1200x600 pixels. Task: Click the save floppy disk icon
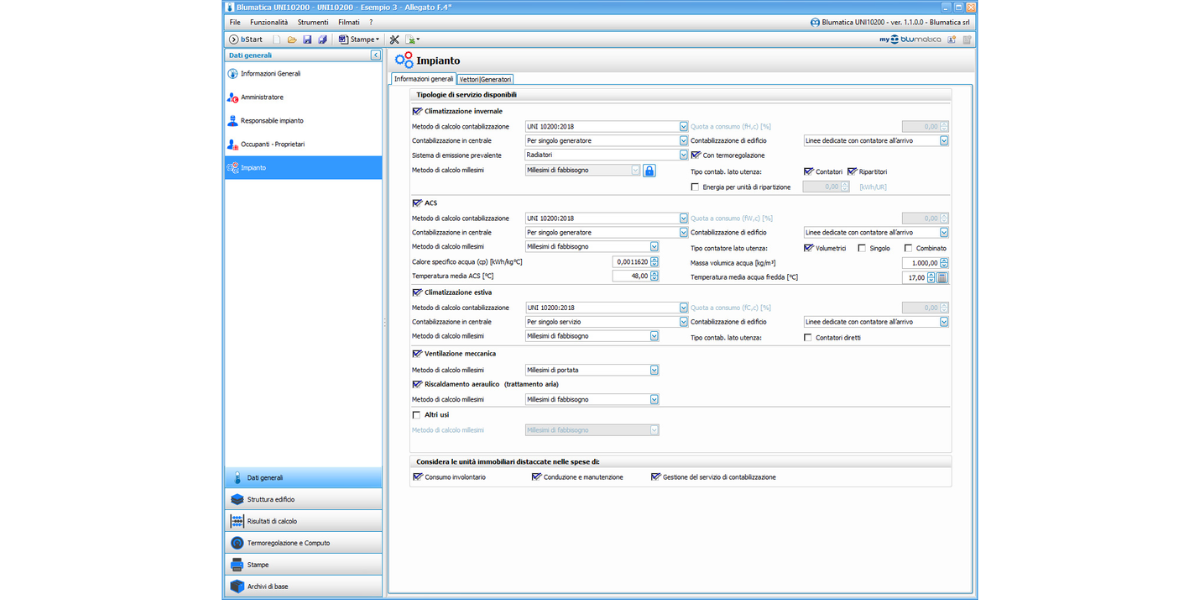pyautogui.click(x=307, y=40)
